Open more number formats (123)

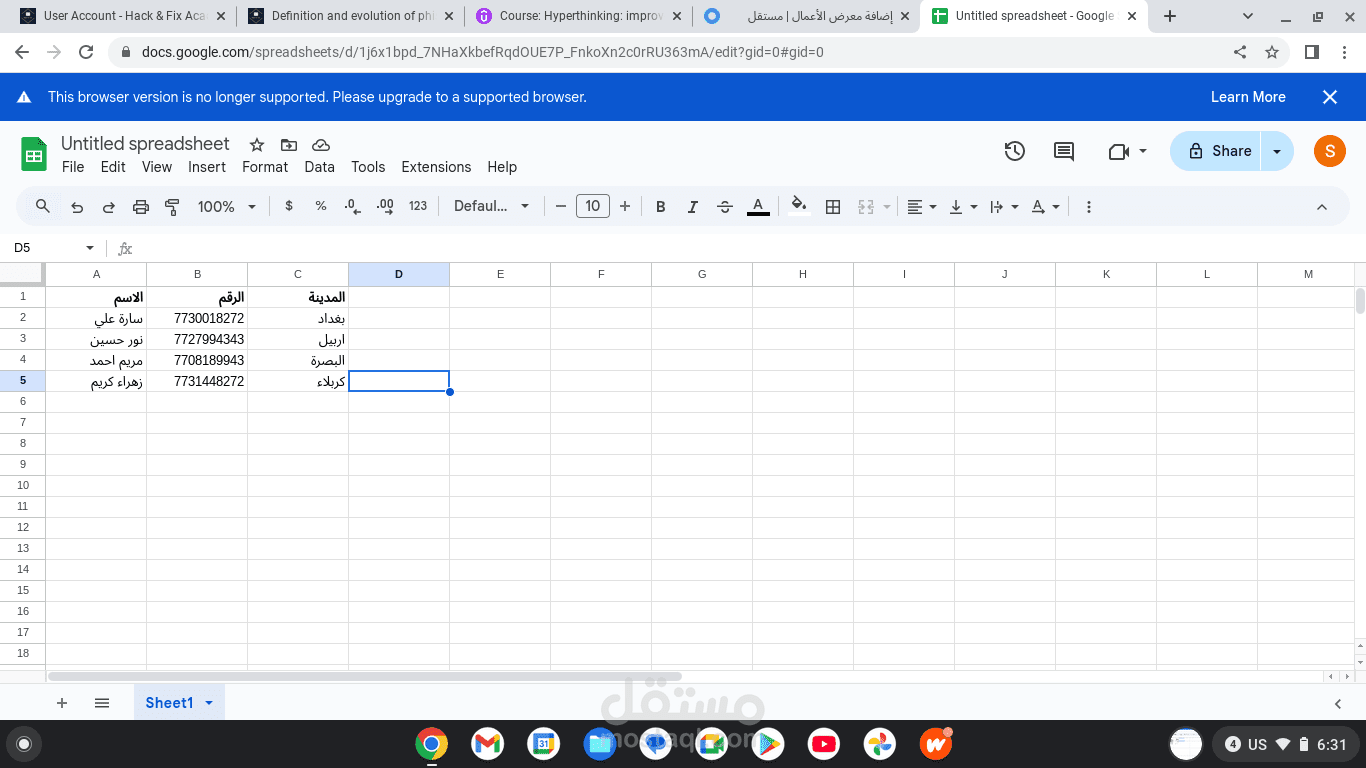tap(418, 206)
